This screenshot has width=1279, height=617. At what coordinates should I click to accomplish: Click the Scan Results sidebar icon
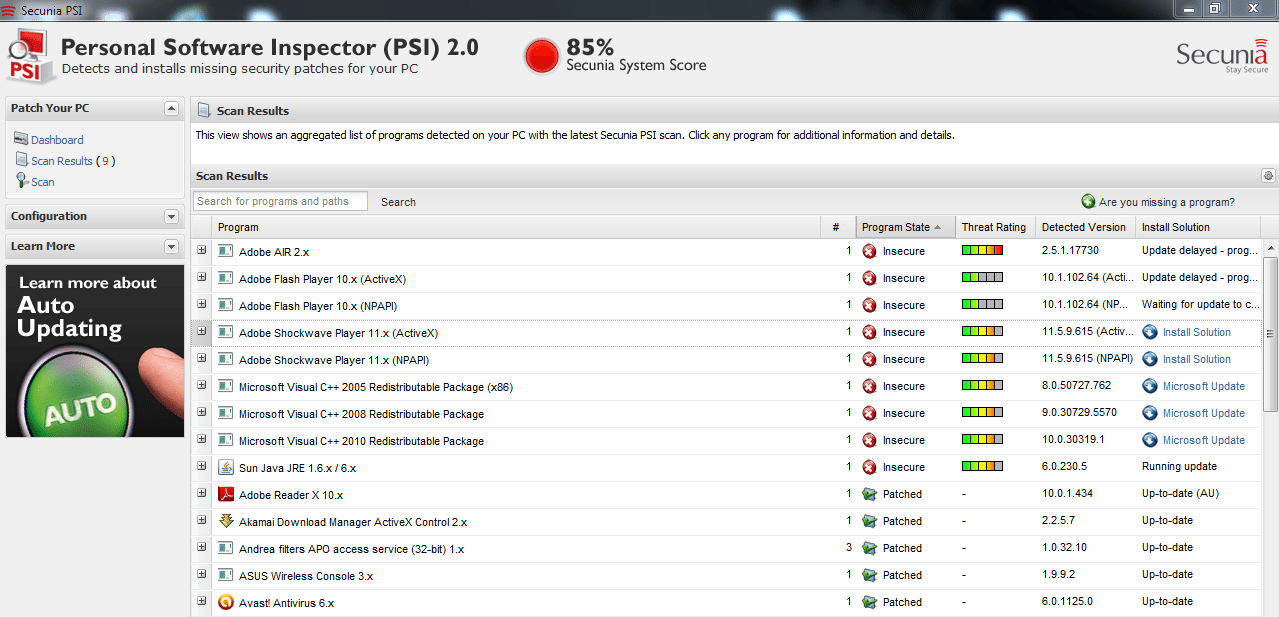pyautogui.click(x=22, y=160)
